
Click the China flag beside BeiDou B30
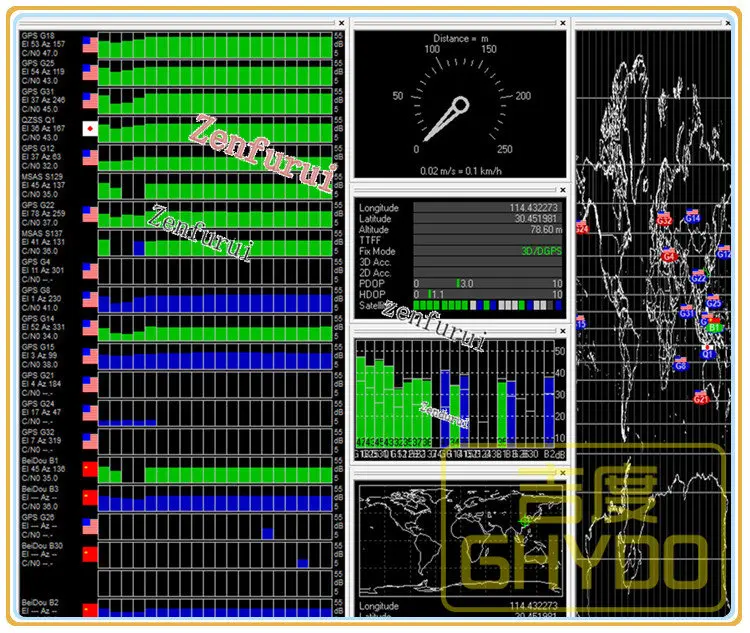pos(90,555)
